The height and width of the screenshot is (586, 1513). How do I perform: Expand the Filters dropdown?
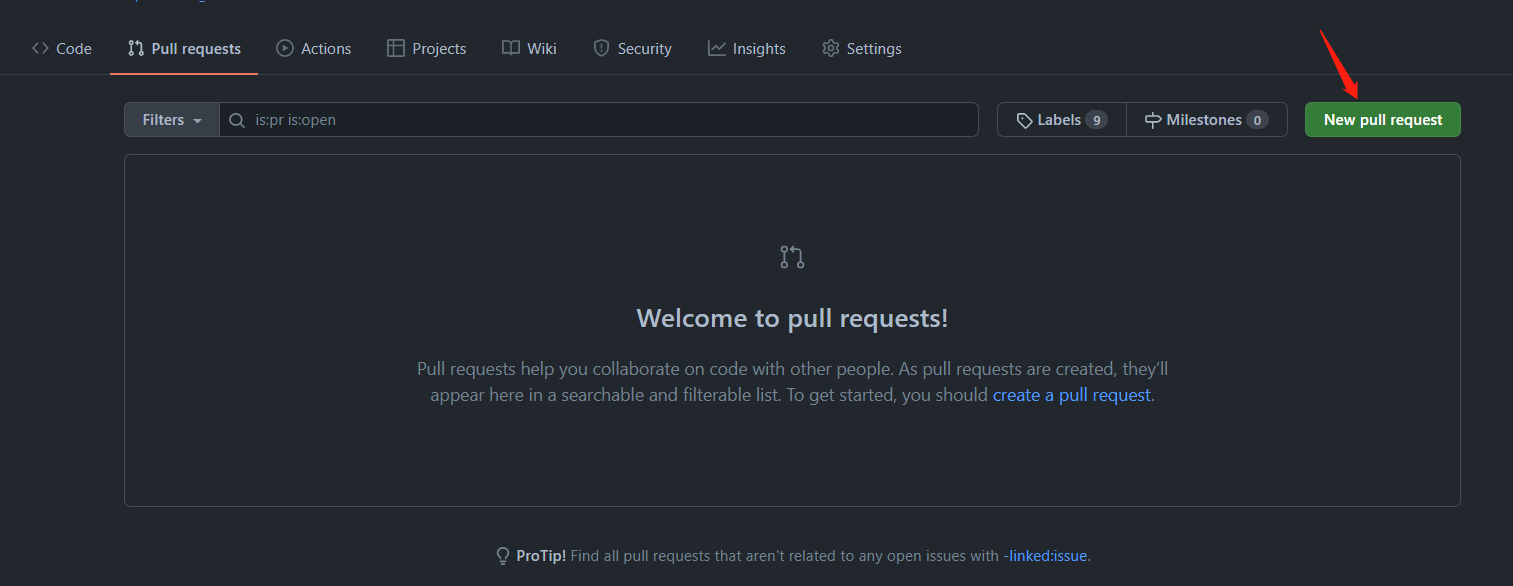[x=172, y=120]
